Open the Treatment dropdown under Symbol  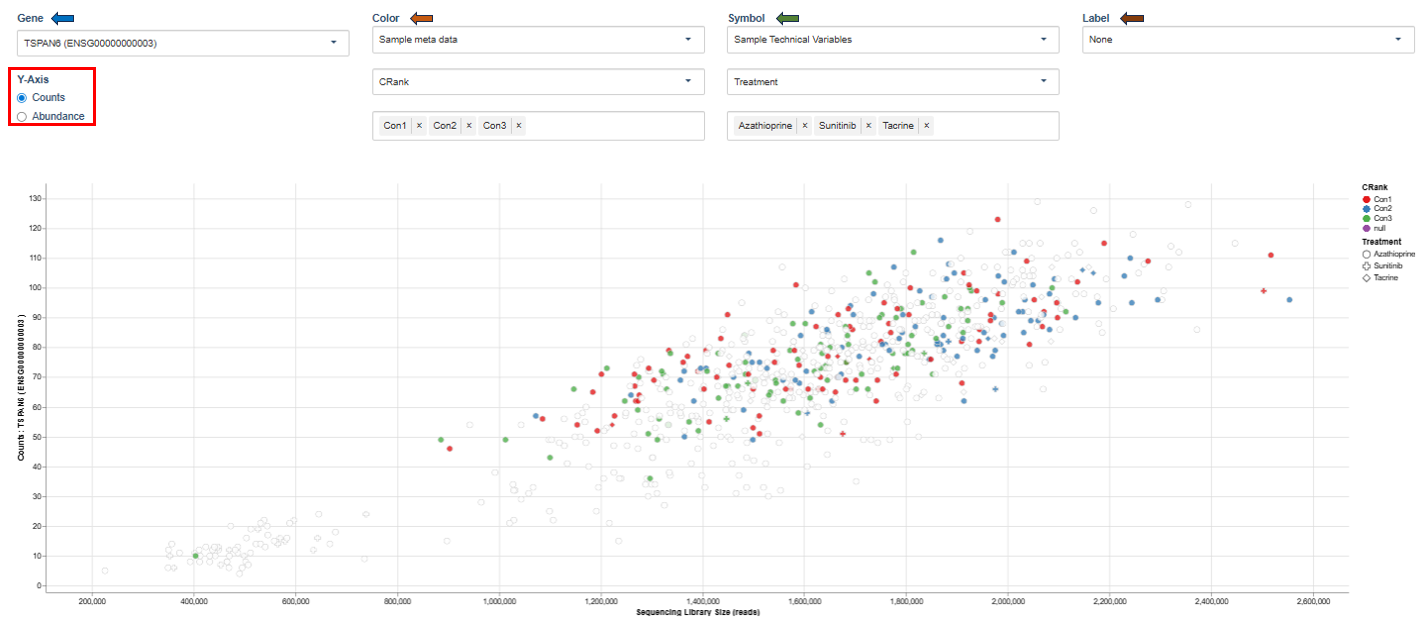pyautogui.click(x=890, y=81)
